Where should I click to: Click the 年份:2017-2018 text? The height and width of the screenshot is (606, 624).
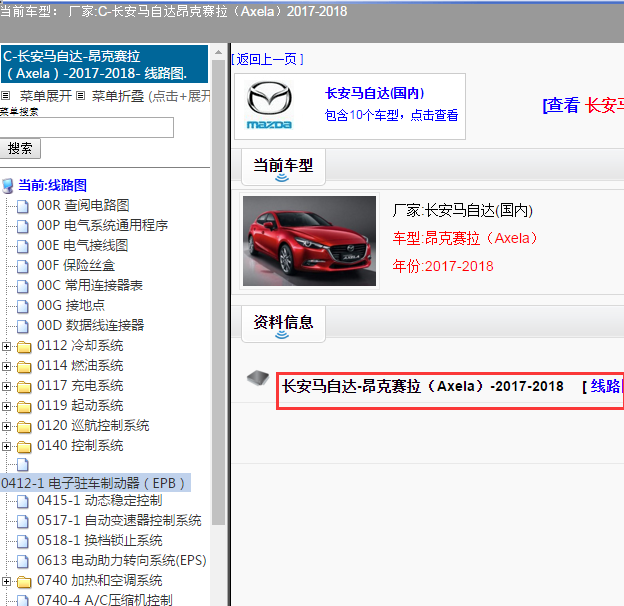point(443,266)
